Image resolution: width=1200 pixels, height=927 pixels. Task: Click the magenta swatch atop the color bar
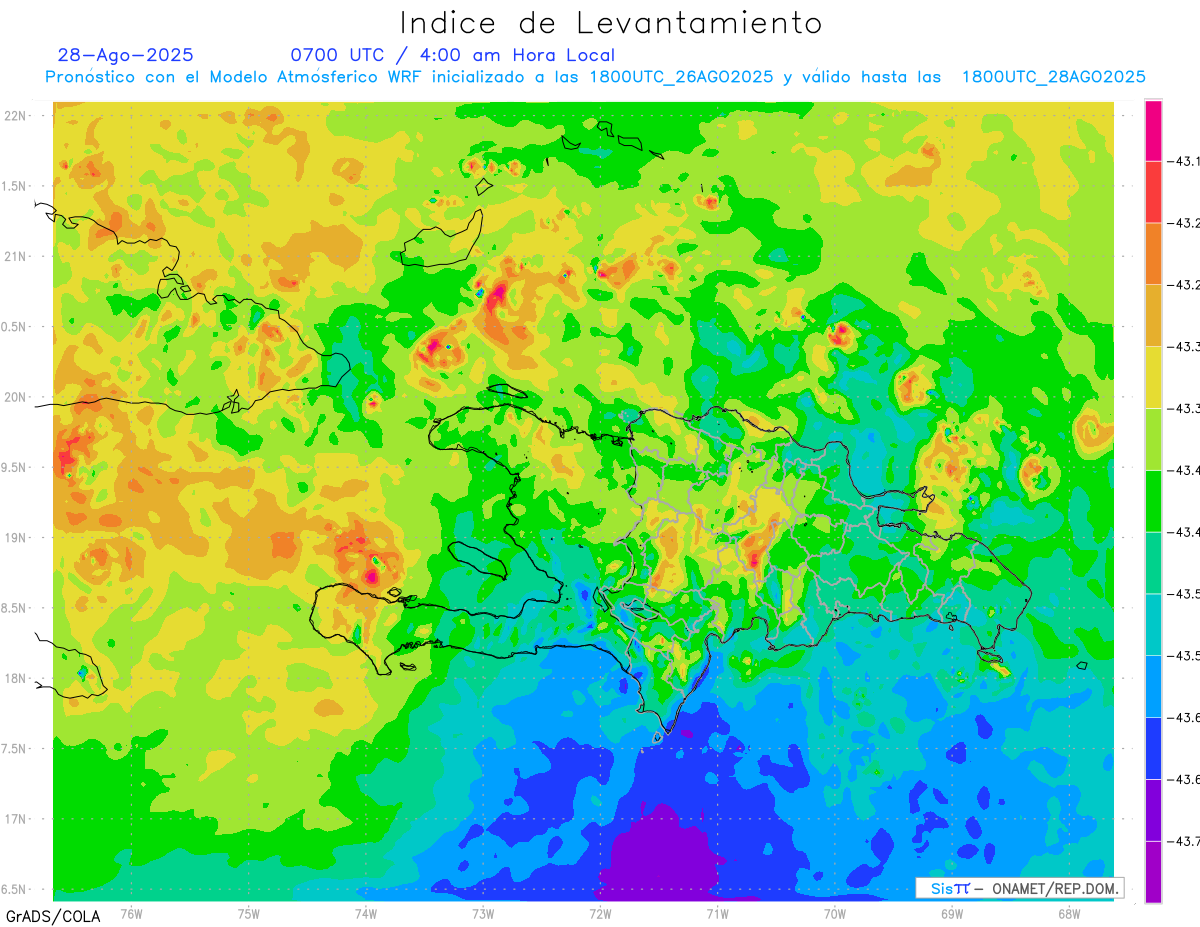click(x=1153, y=130)
